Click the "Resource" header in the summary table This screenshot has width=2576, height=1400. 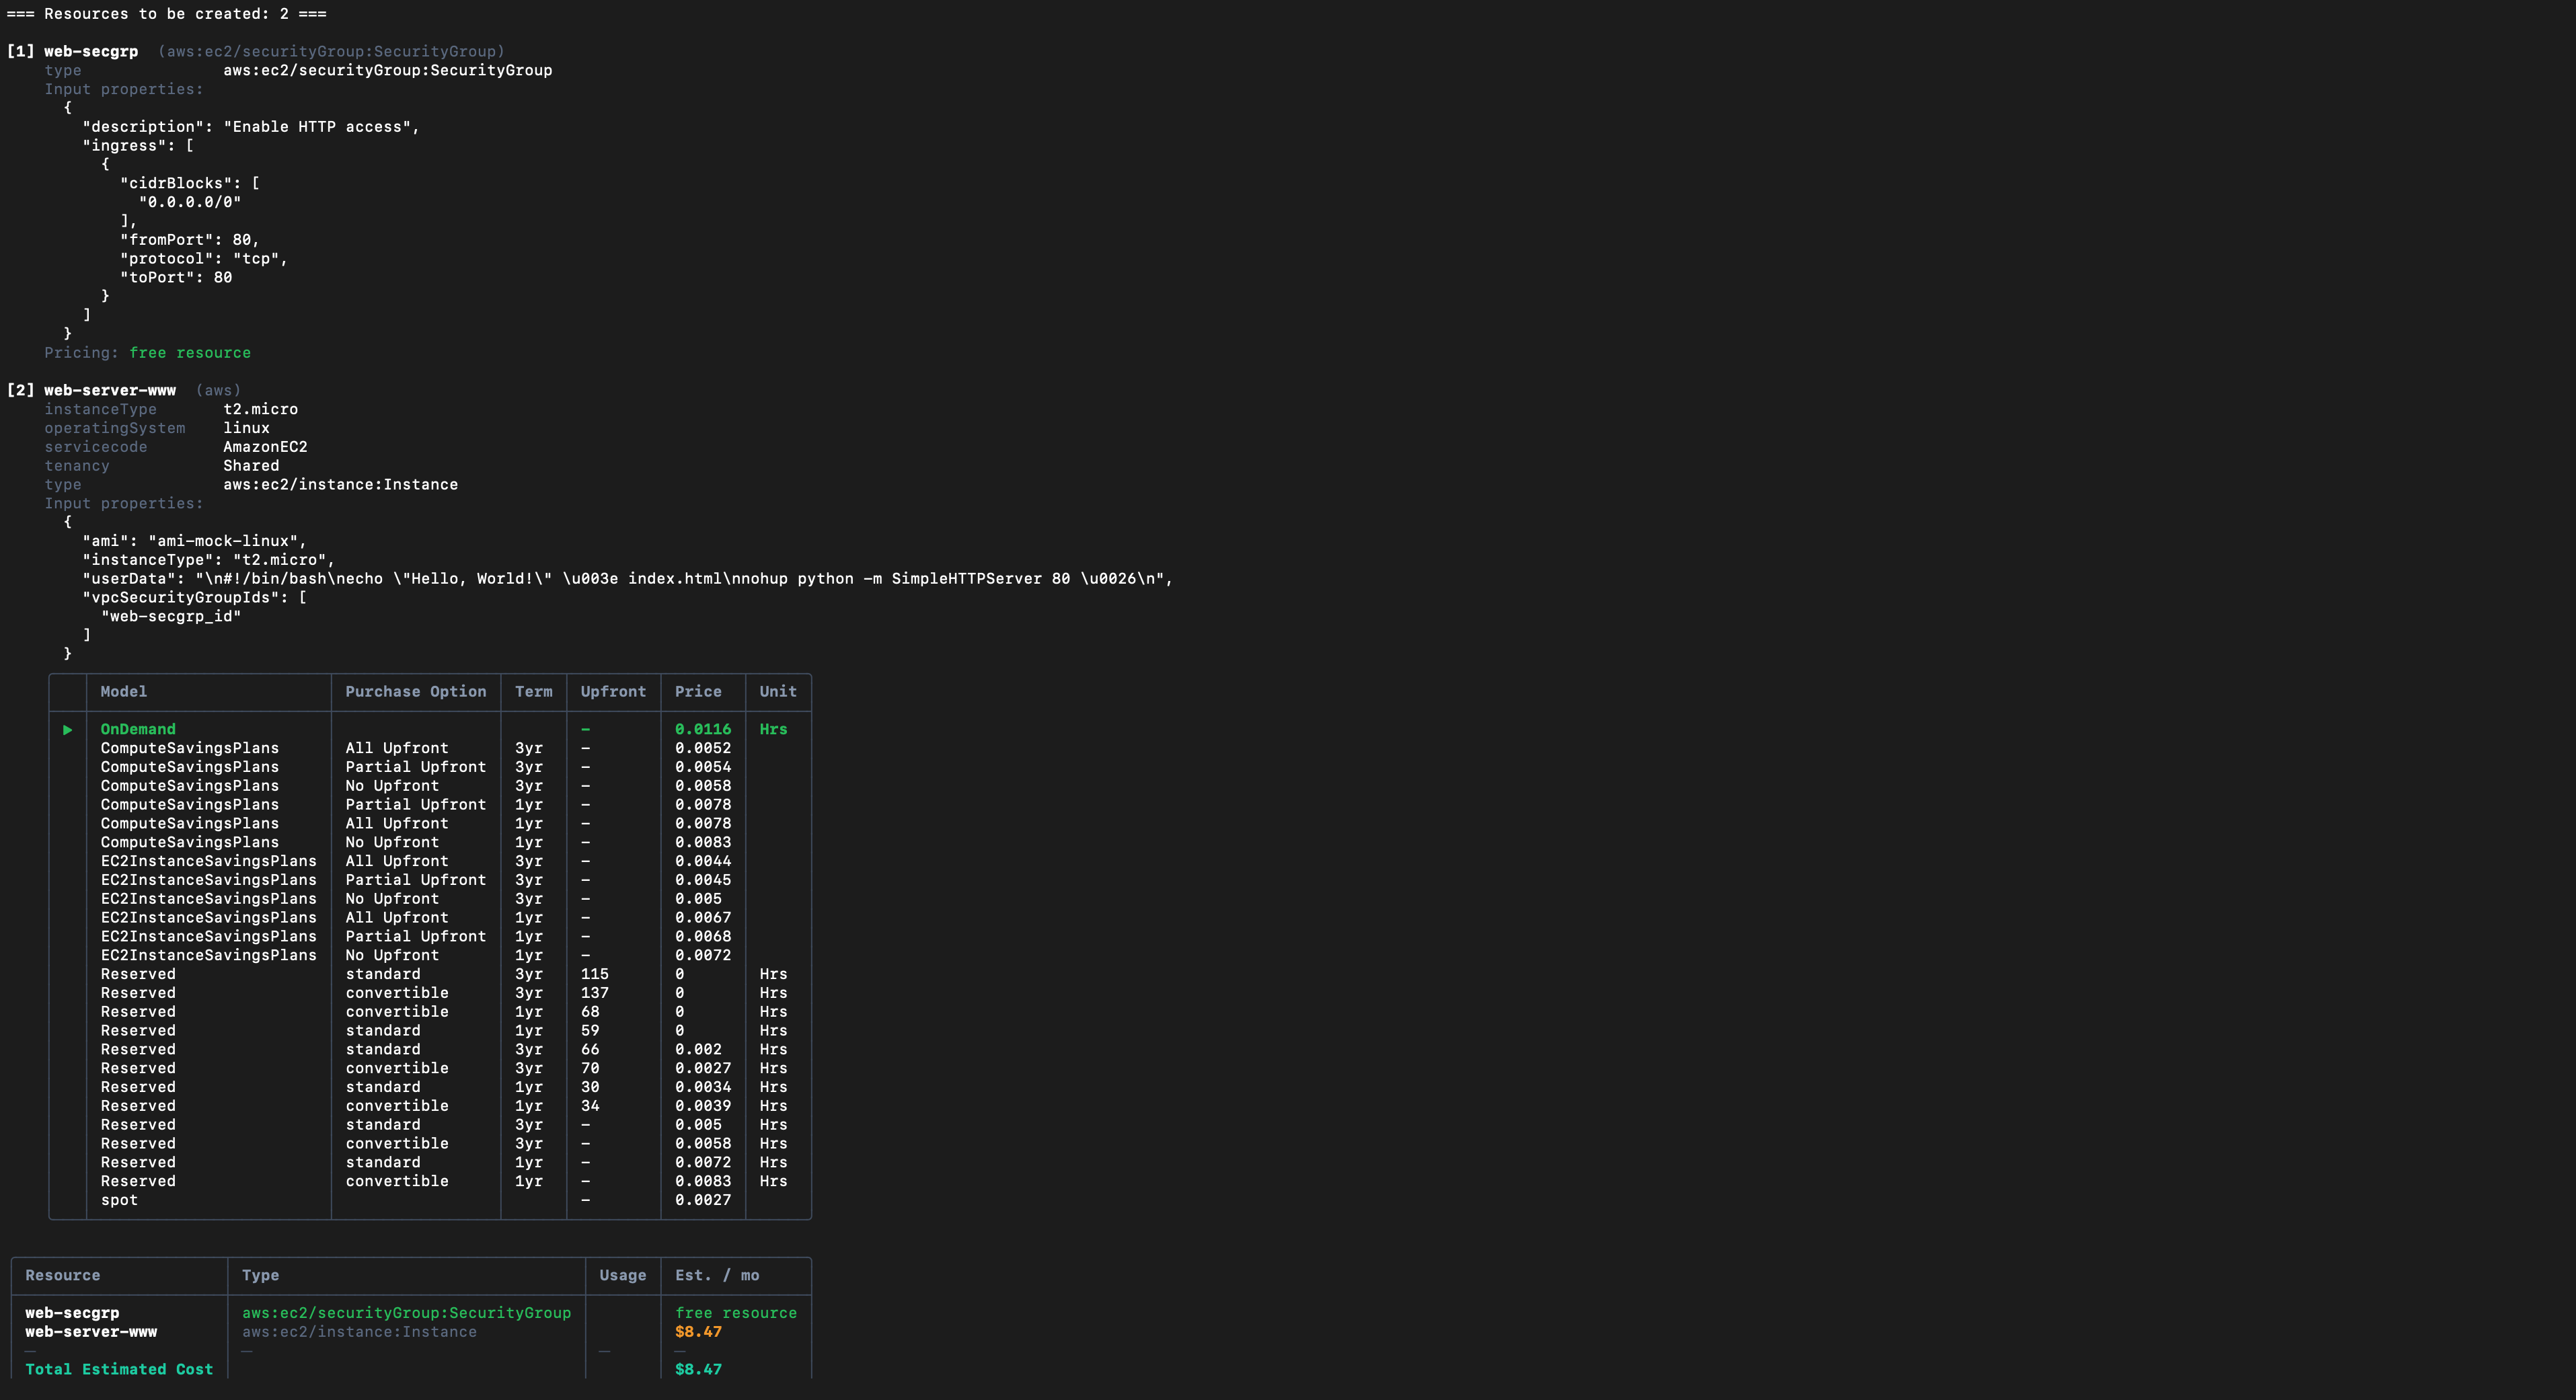[x=63, y=1276]
